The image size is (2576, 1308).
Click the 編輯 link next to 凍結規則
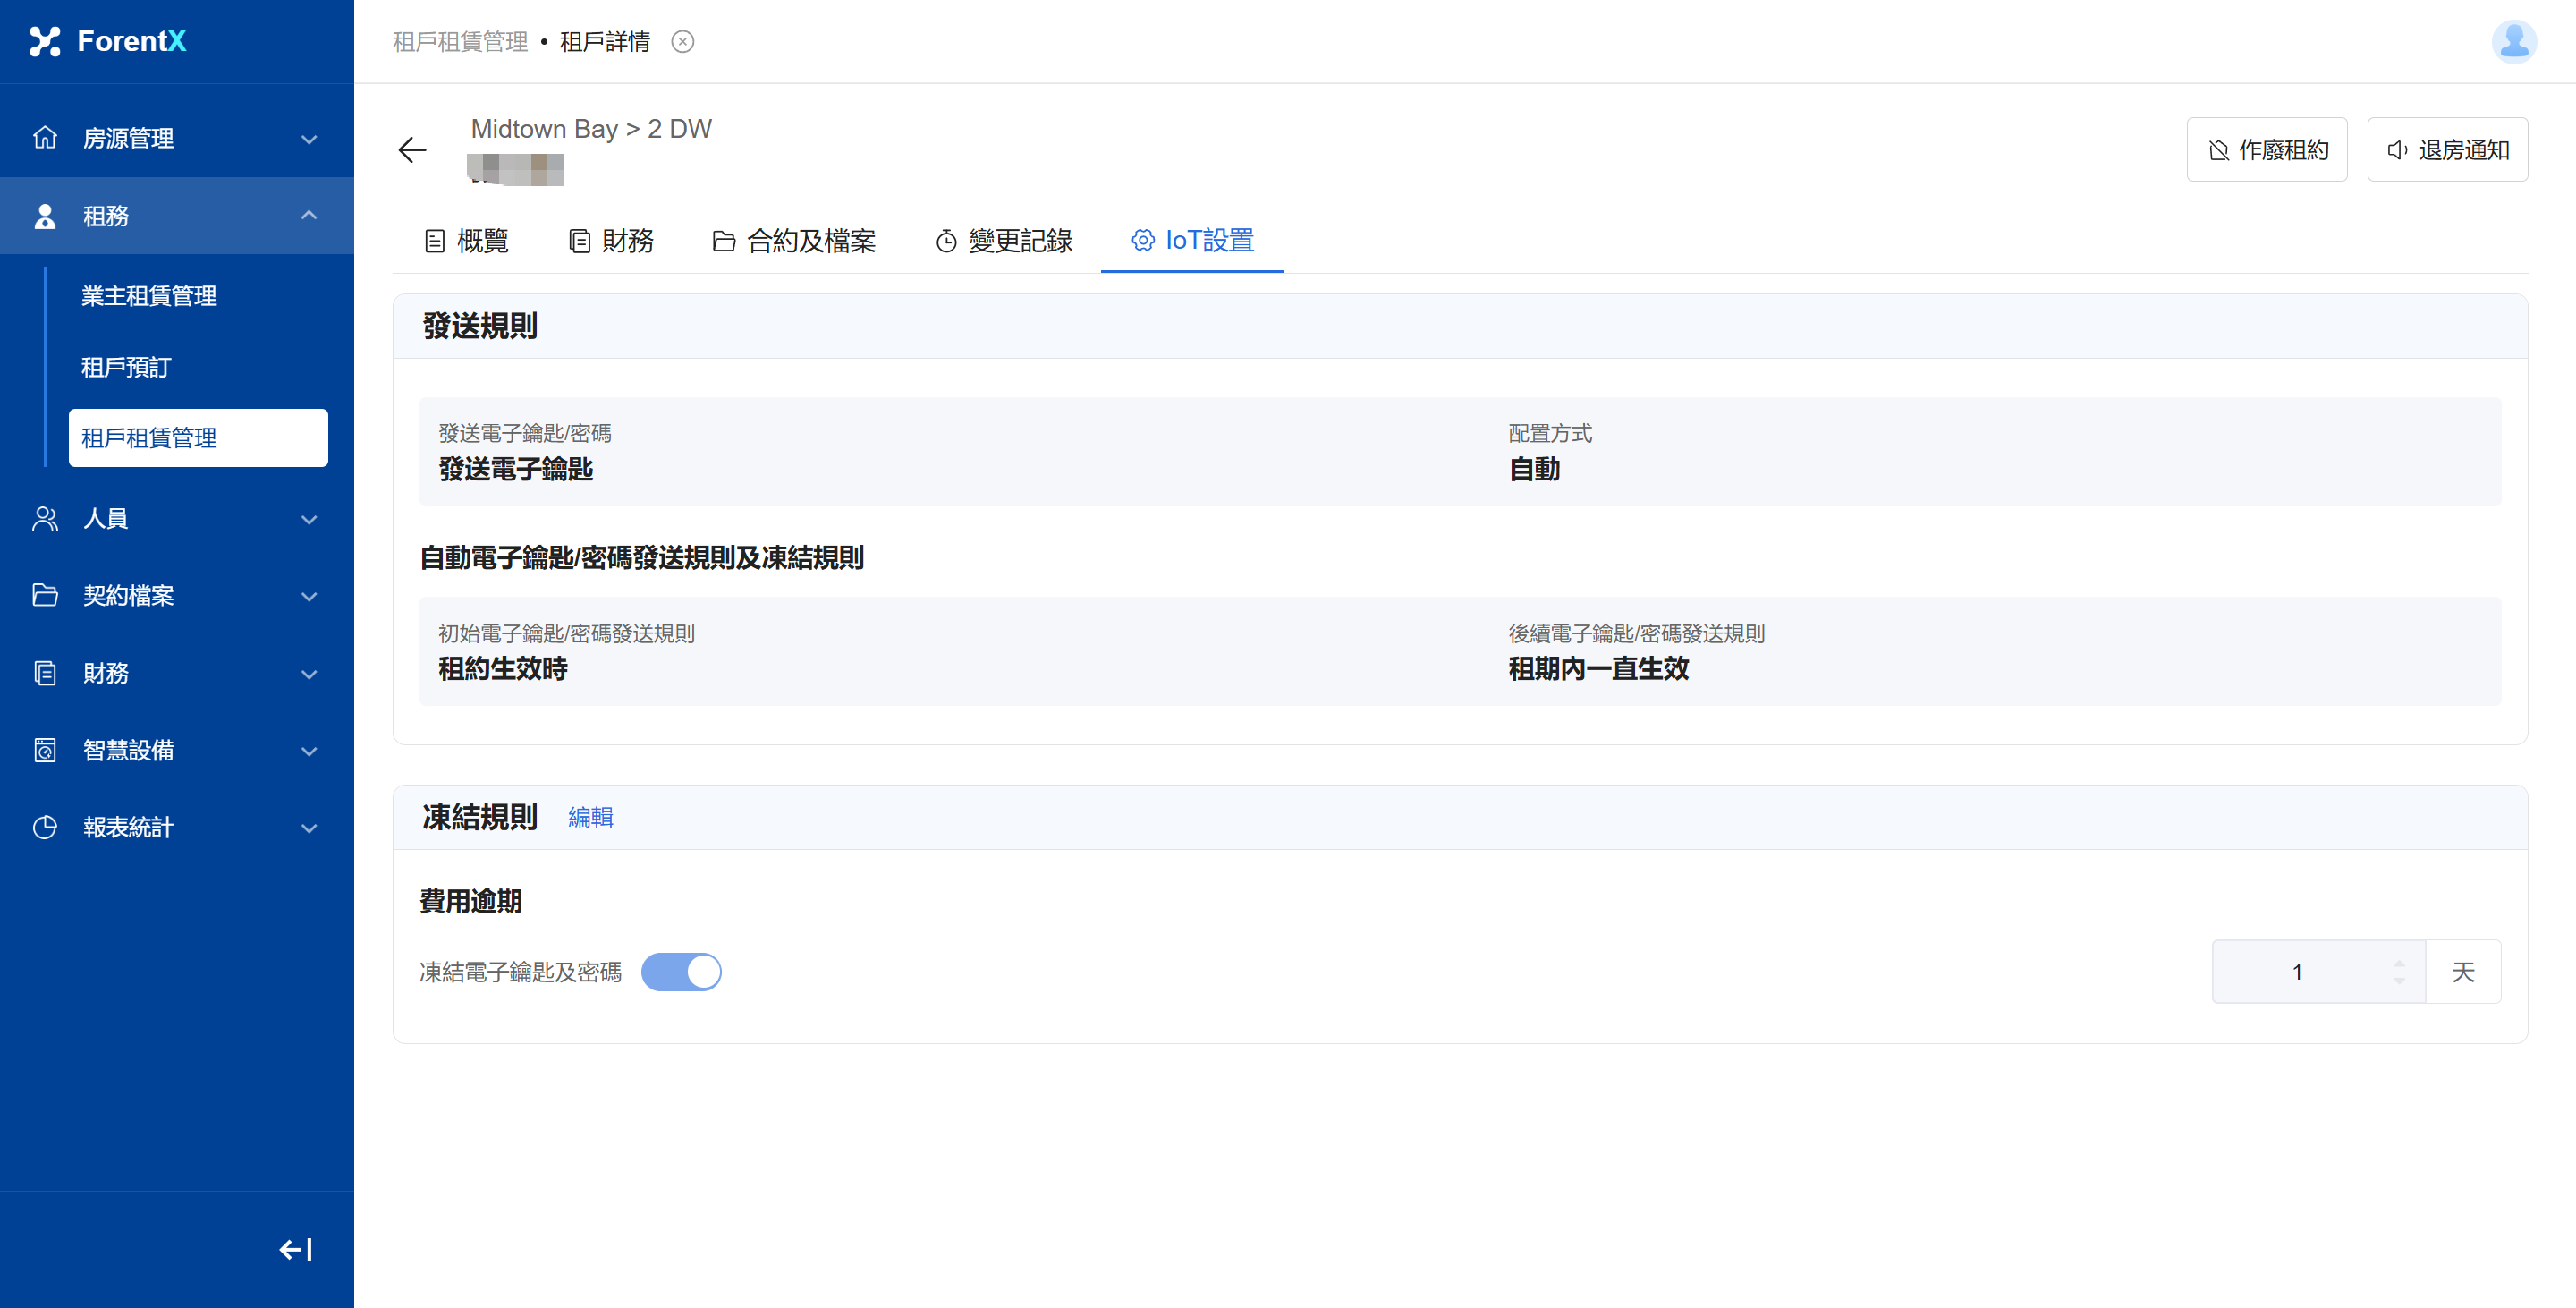click(x=590, y=818)
